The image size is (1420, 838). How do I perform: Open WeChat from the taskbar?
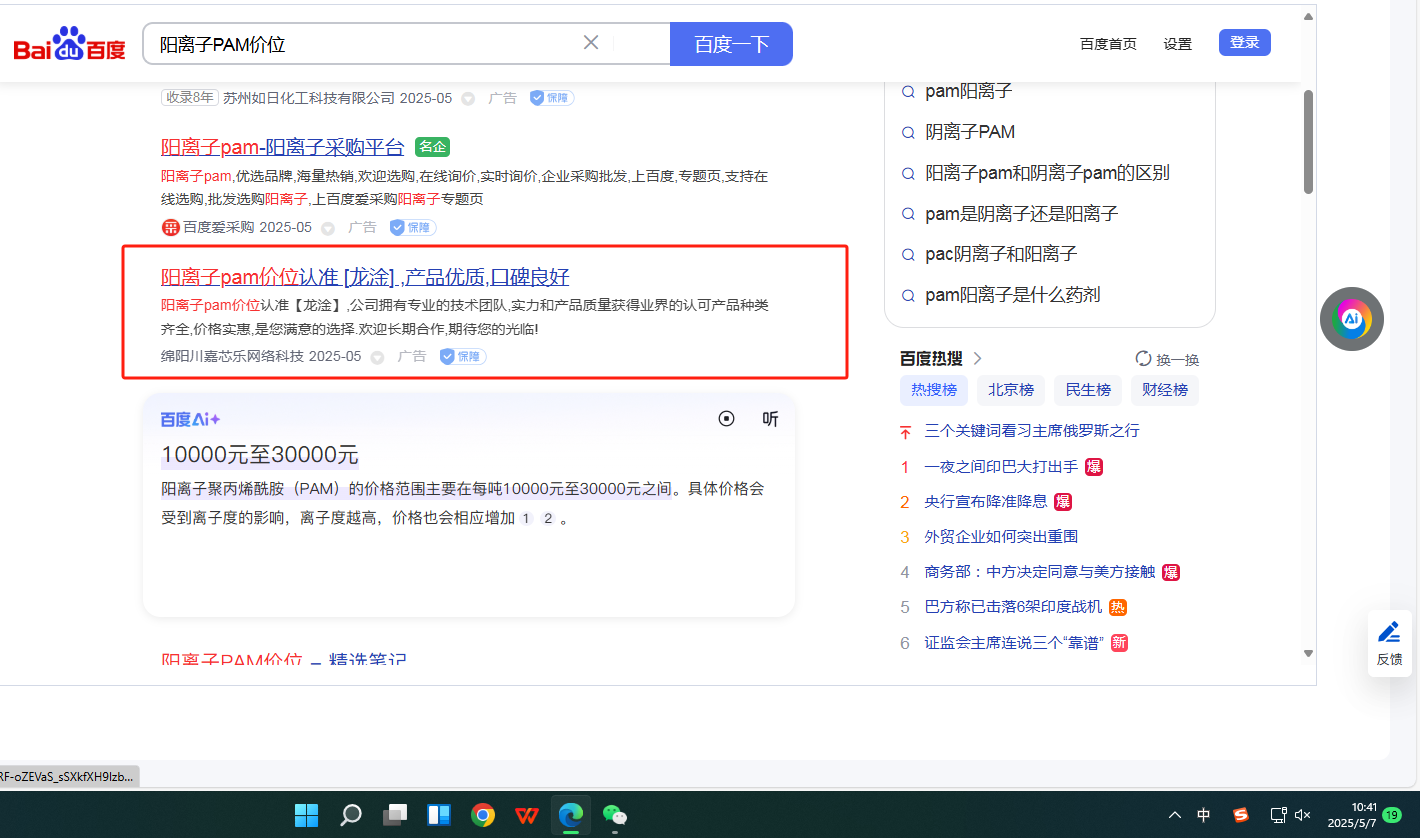615,815
